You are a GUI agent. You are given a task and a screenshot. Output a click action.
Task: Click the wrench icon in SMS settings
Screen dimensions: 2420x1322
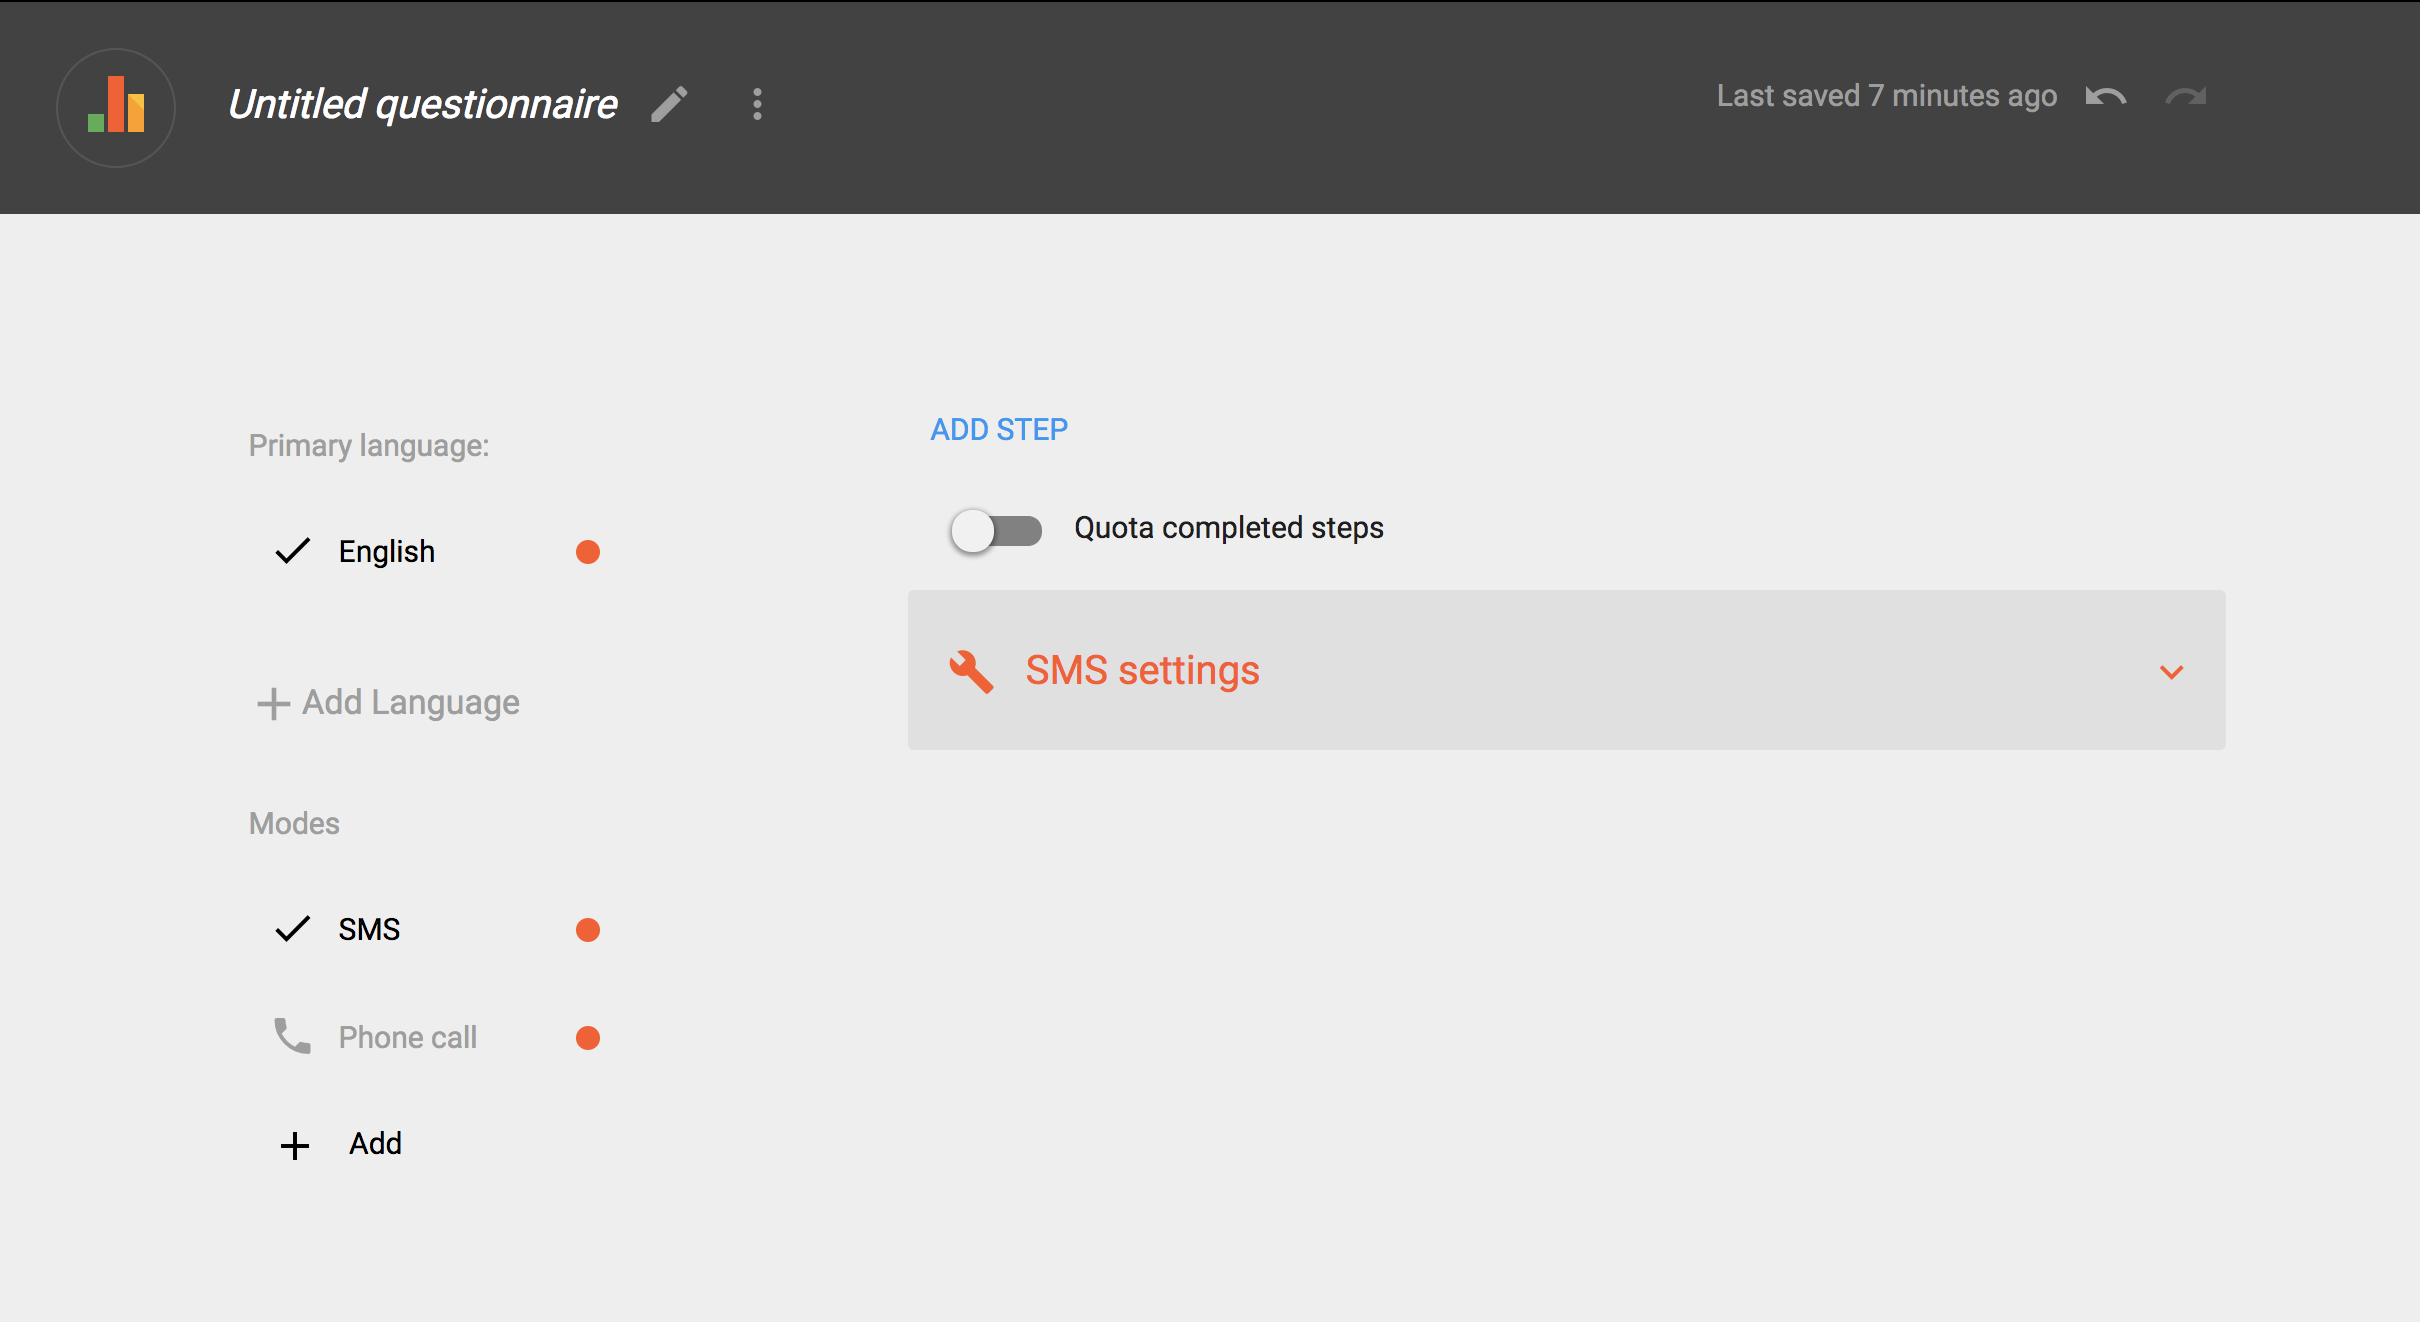tap(970, 671)
